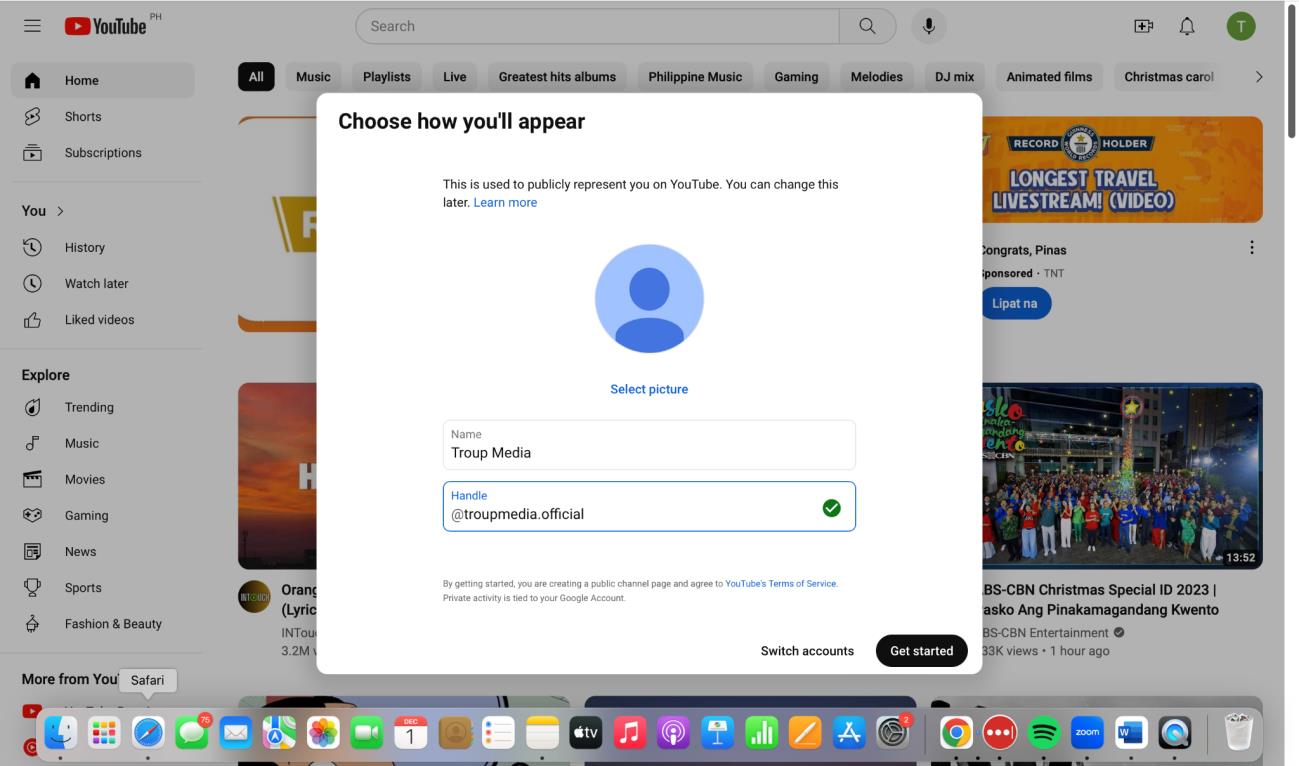Open Spotify from the dock
The height and width of the screenshot is (766, 1299).
coord(1043,733)
